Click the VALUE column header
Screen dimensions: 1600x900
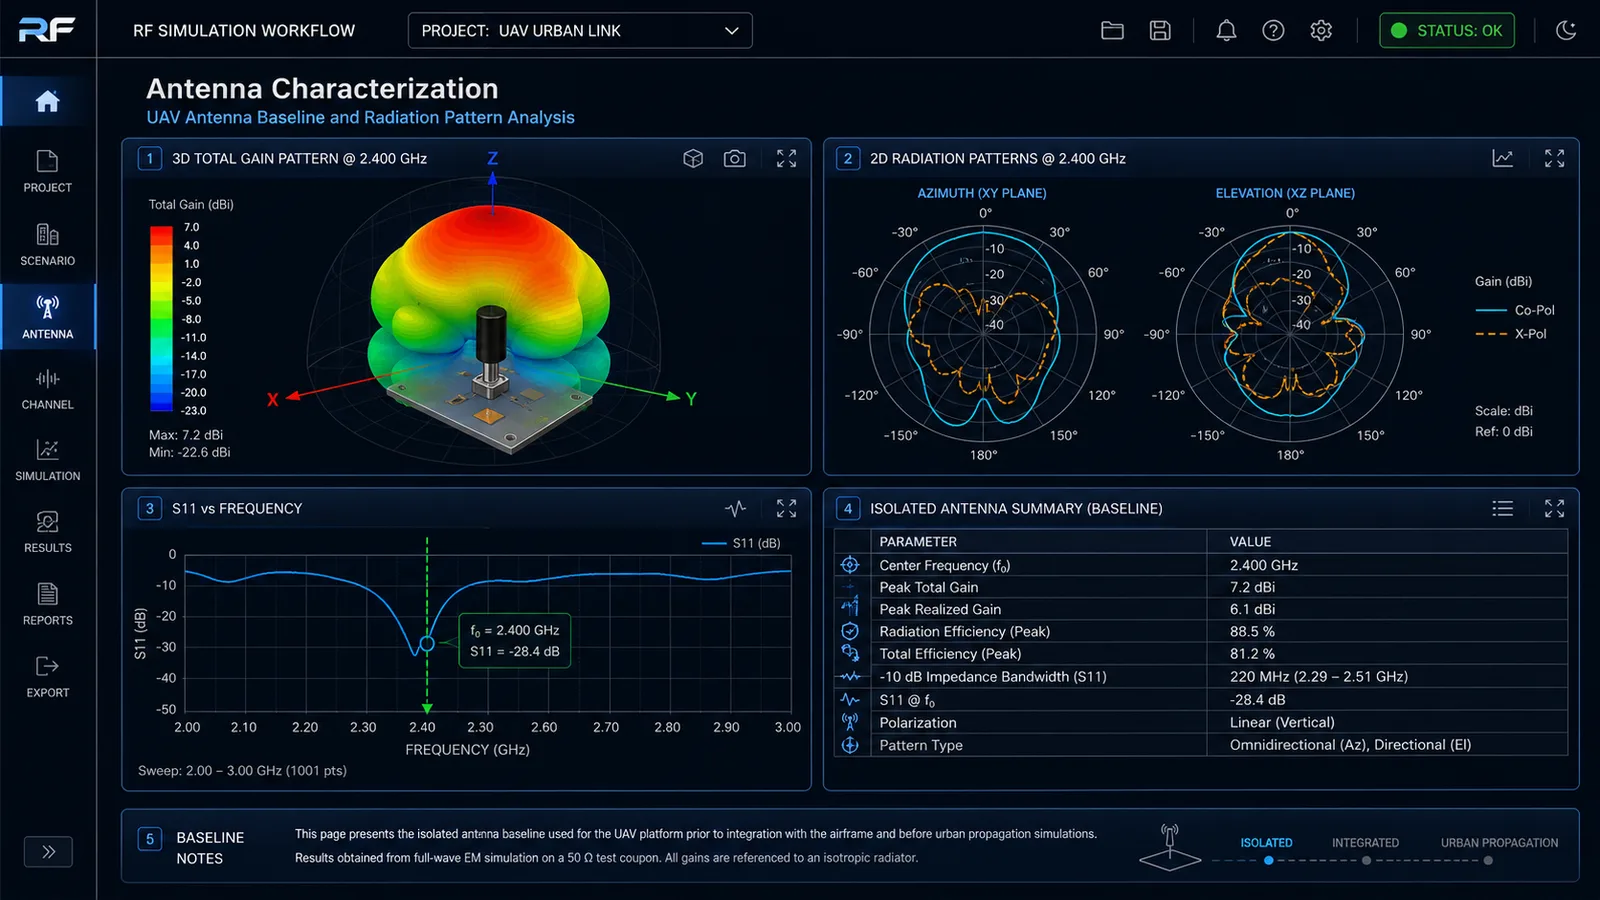(1250, 542)
